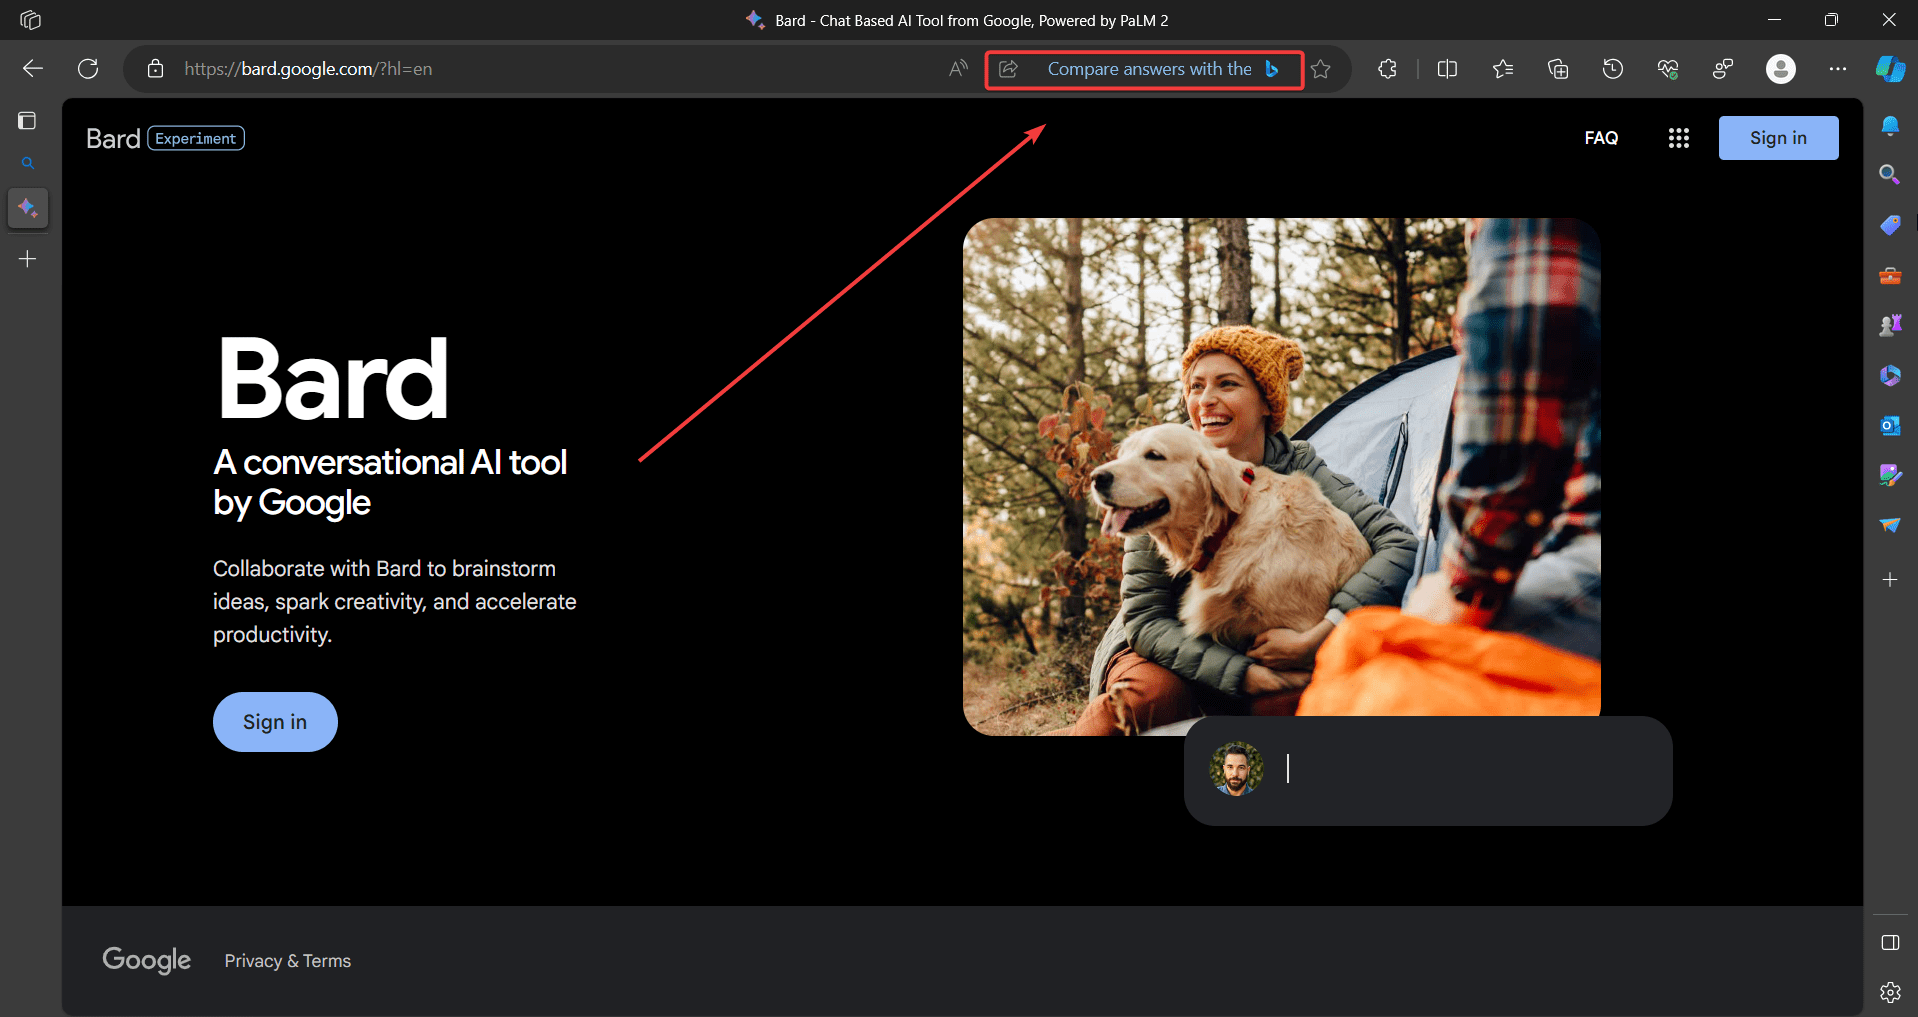
Task: Open the Copilot sidebar
Action: (1892, 69)
